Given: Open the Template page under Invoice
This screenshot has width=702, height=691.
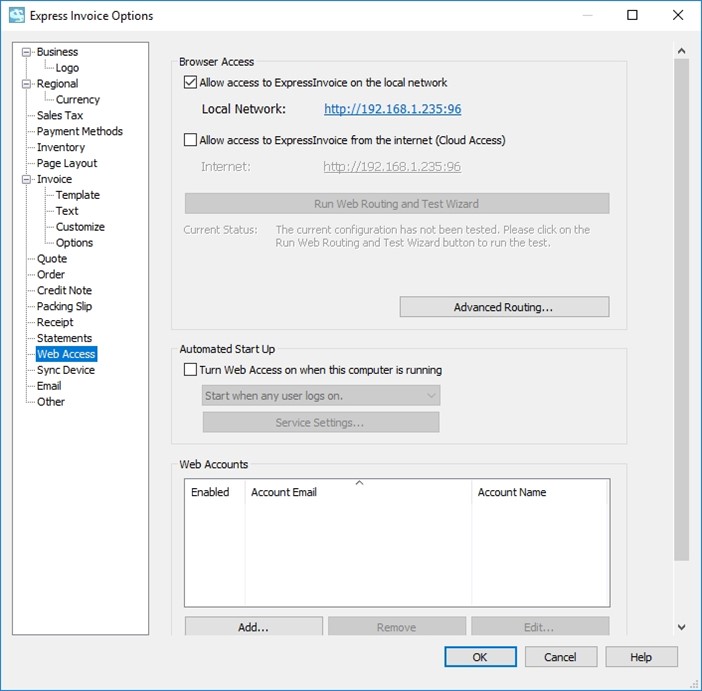Looking at the screenshot, I should pyautogui.click(x=77, y=195).
